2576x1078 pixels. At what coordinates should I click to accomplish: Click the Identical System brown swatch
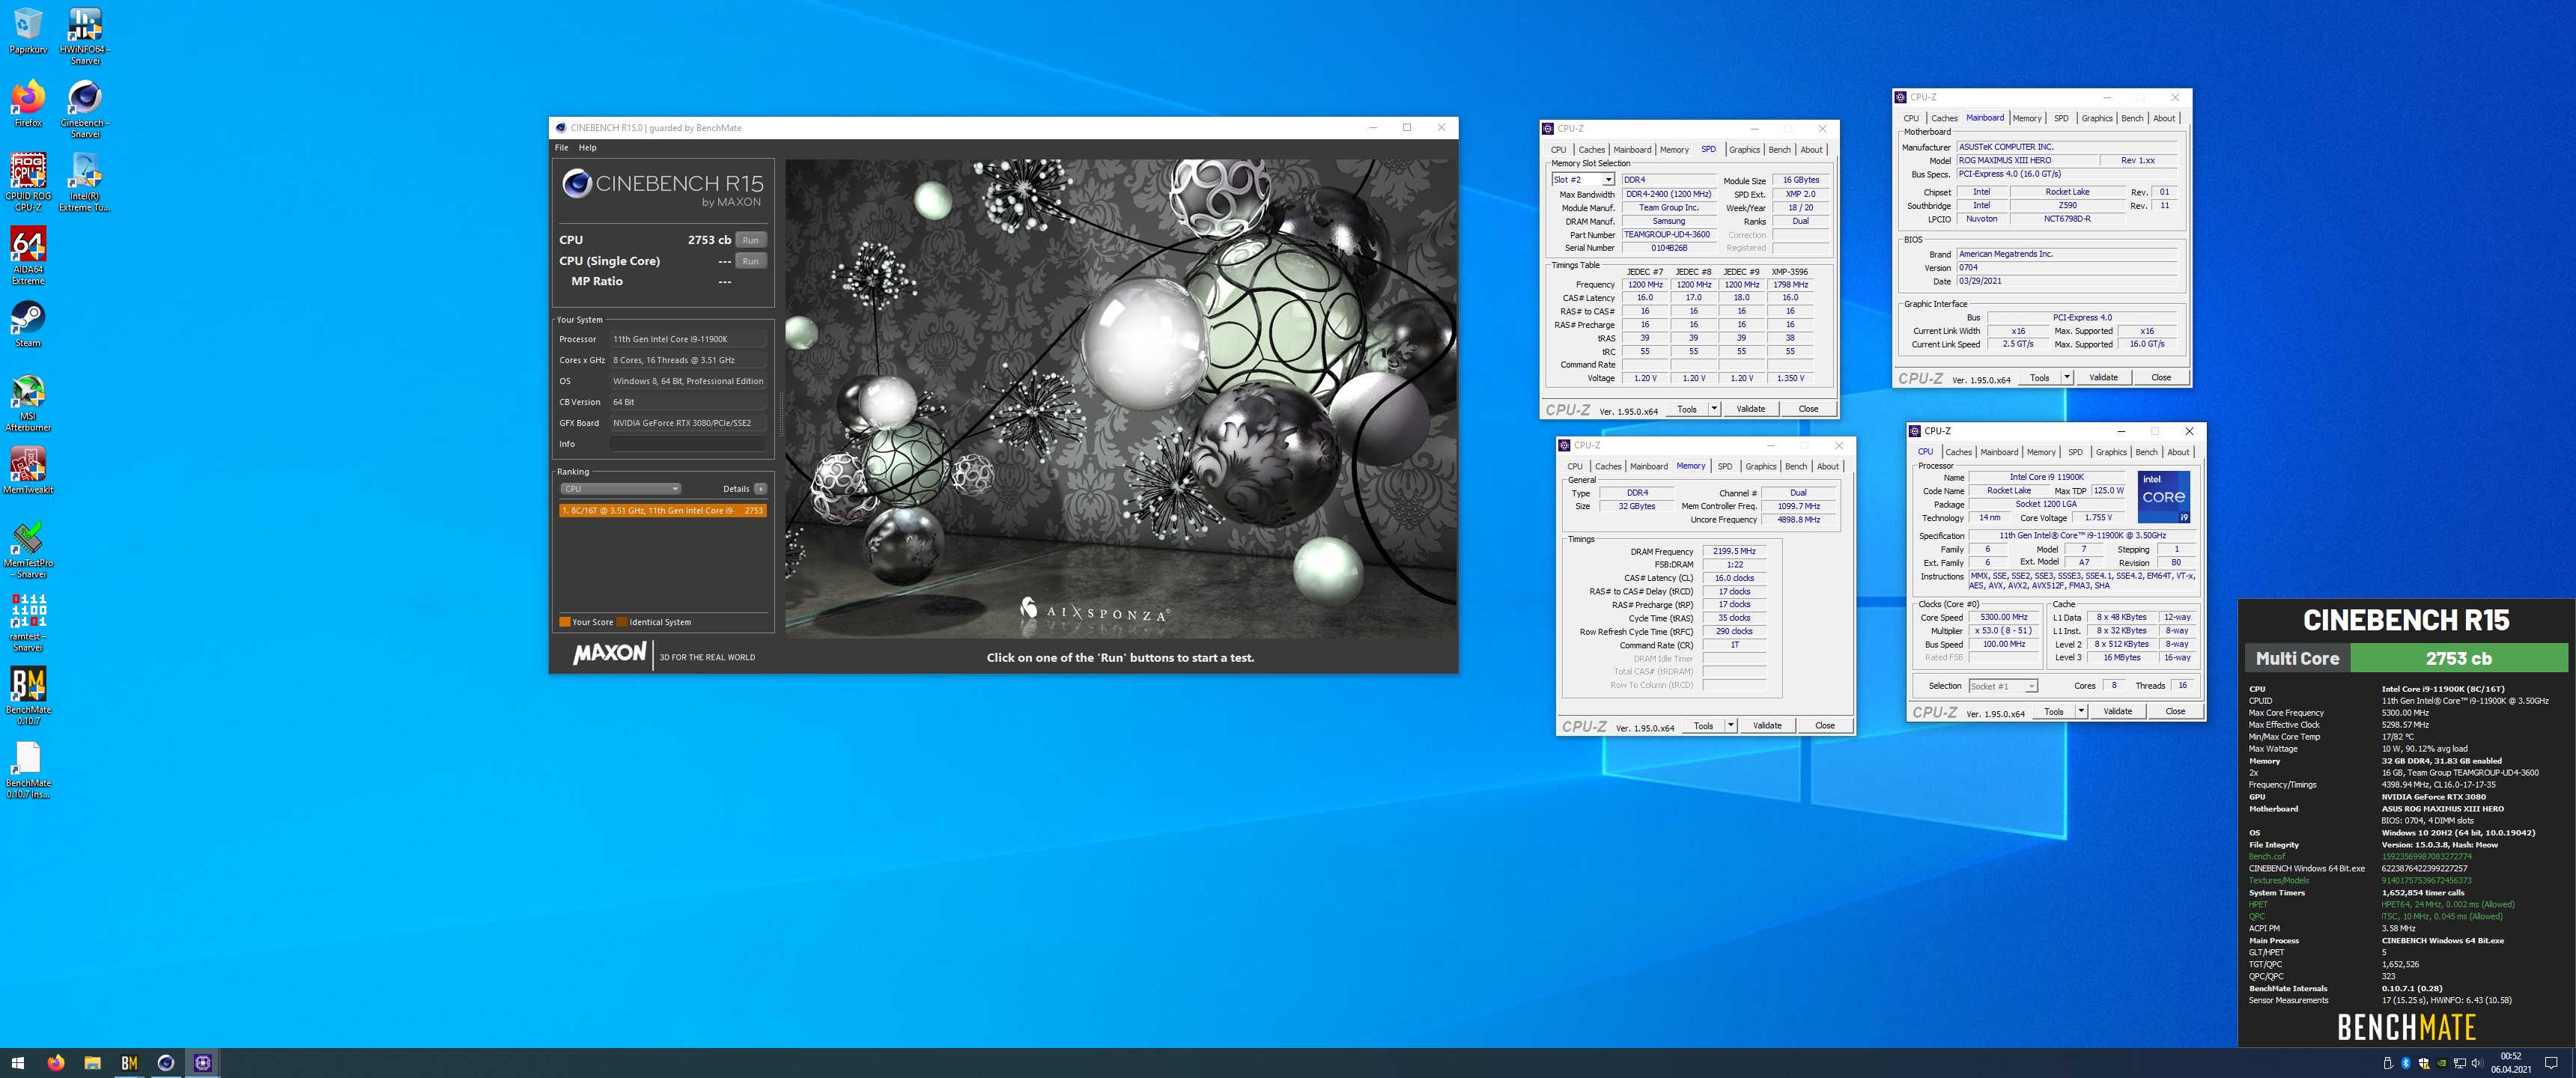622,622
